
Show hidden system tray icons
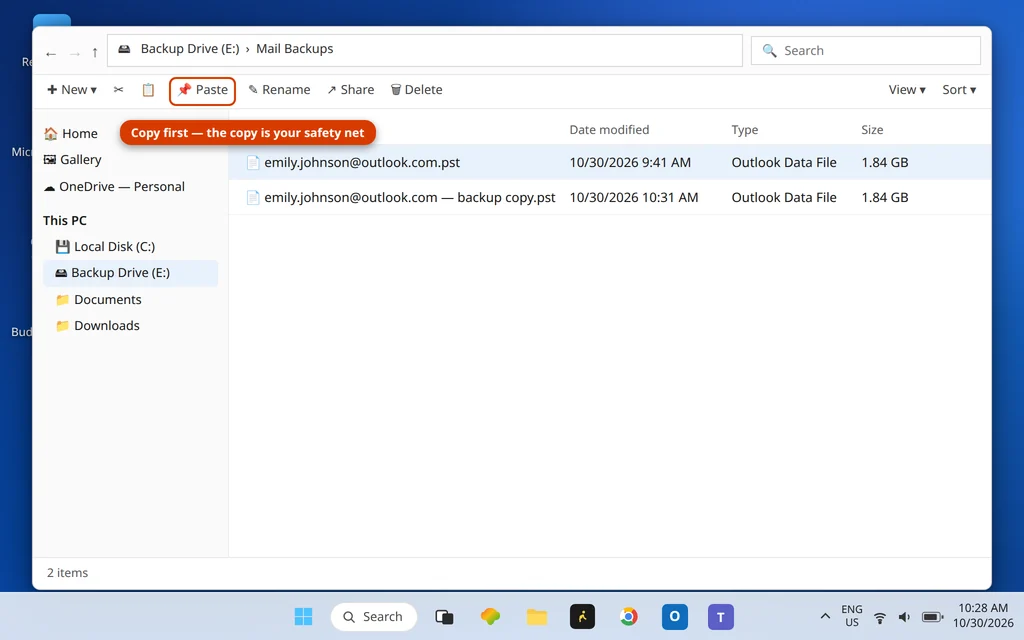coord(825,616)
